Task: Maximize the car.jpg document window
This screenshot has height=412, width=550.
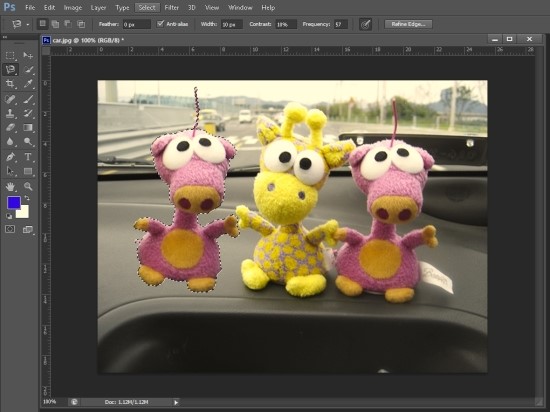Action: coord(510,39)
